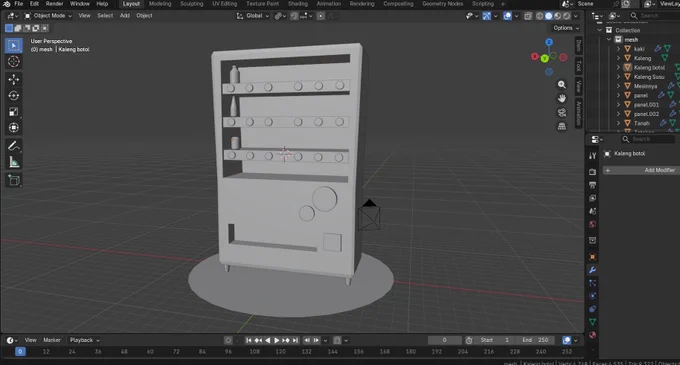Open the View Layer properties tab

[592, 198]
